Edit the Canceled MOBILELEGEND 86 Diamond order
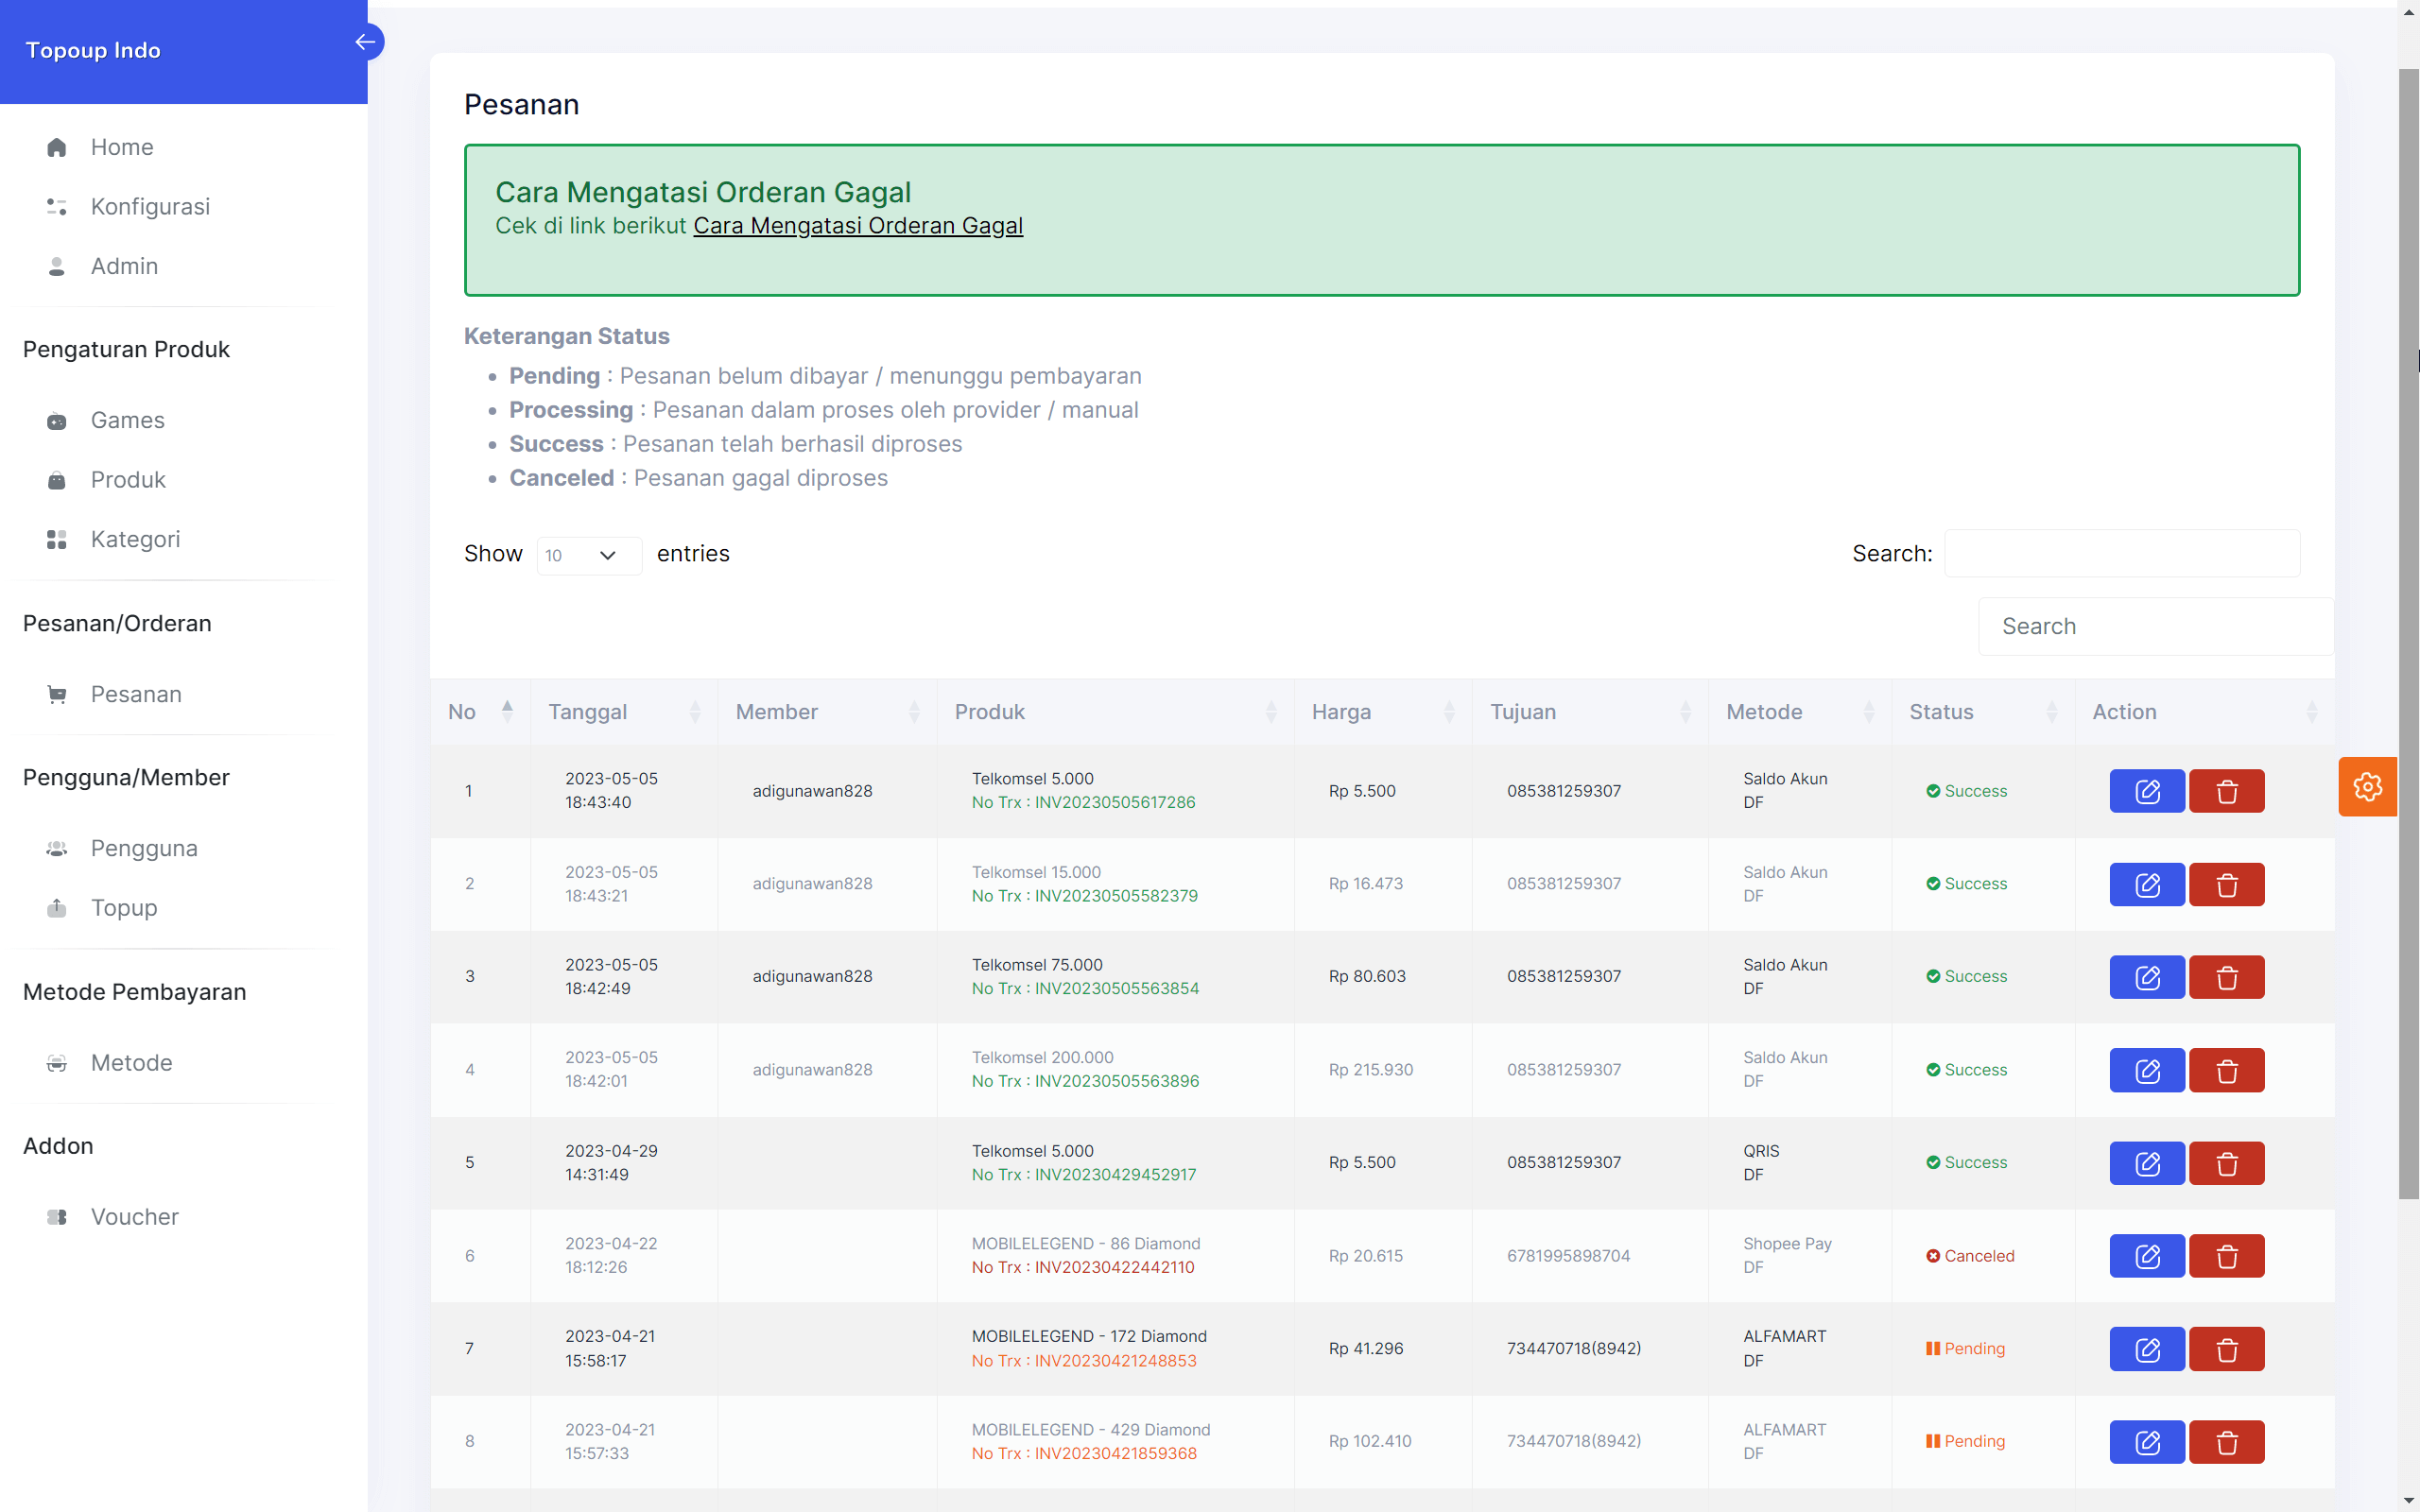 2146,1256
